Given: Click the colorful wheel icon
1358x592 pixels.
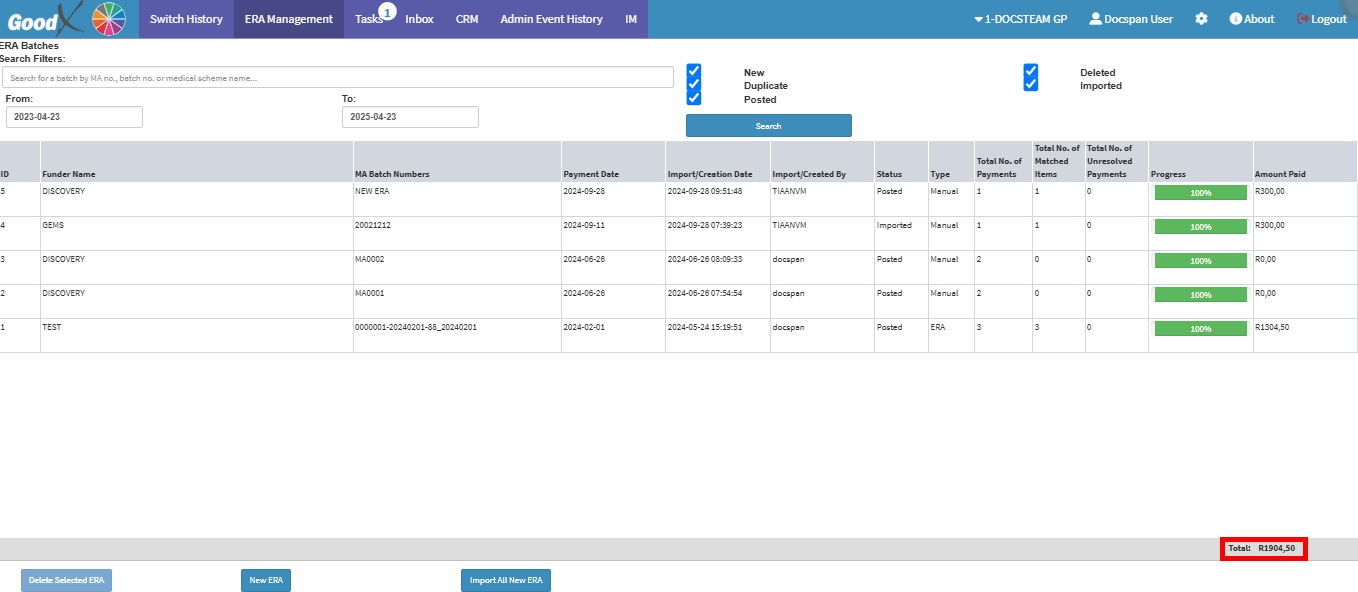Looking at the screenshot, I should 109,20.
